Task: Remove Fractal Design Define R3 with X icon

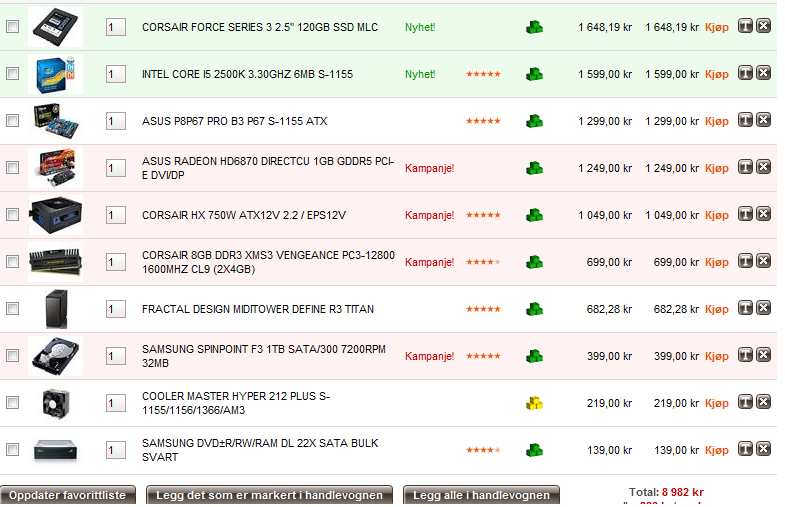Action: coord(763,308)
